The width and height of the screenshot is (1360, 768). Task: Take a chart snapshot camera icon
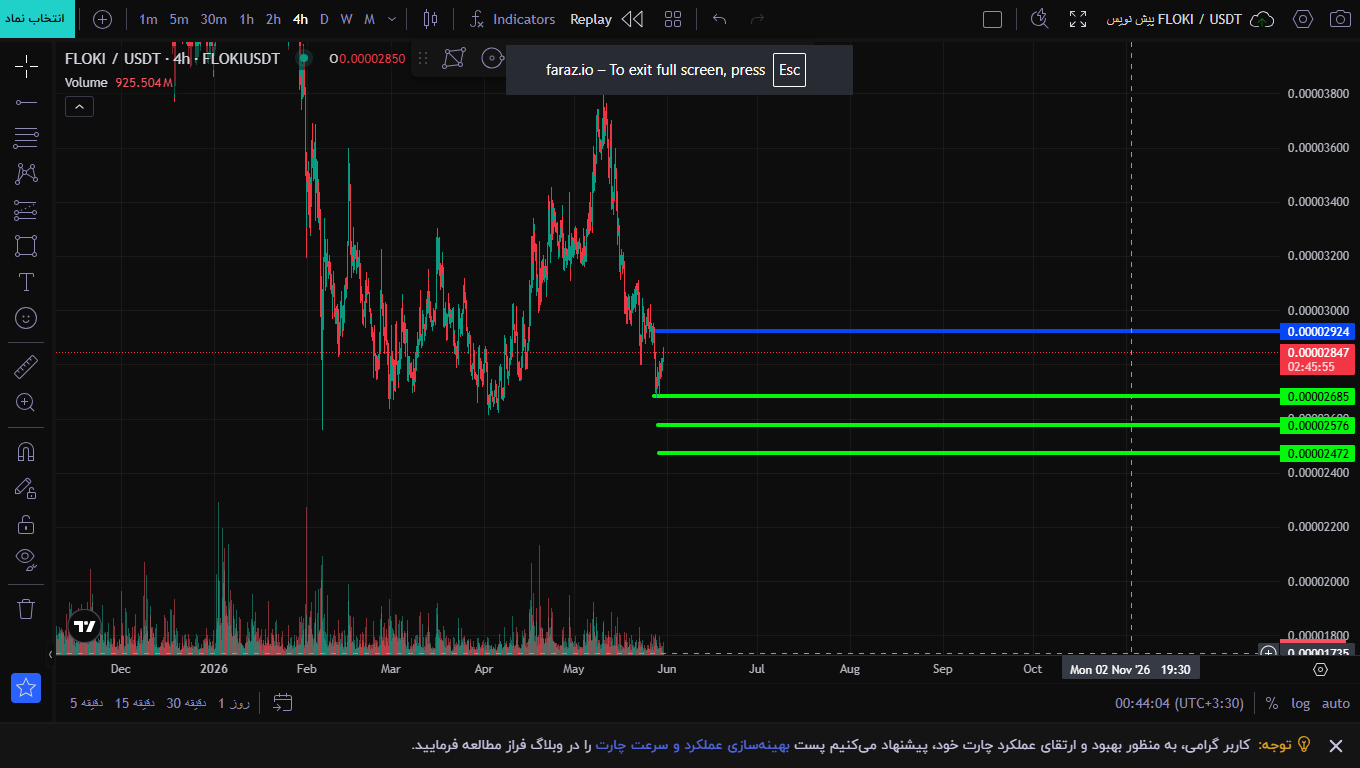(x=1340, y=19)
